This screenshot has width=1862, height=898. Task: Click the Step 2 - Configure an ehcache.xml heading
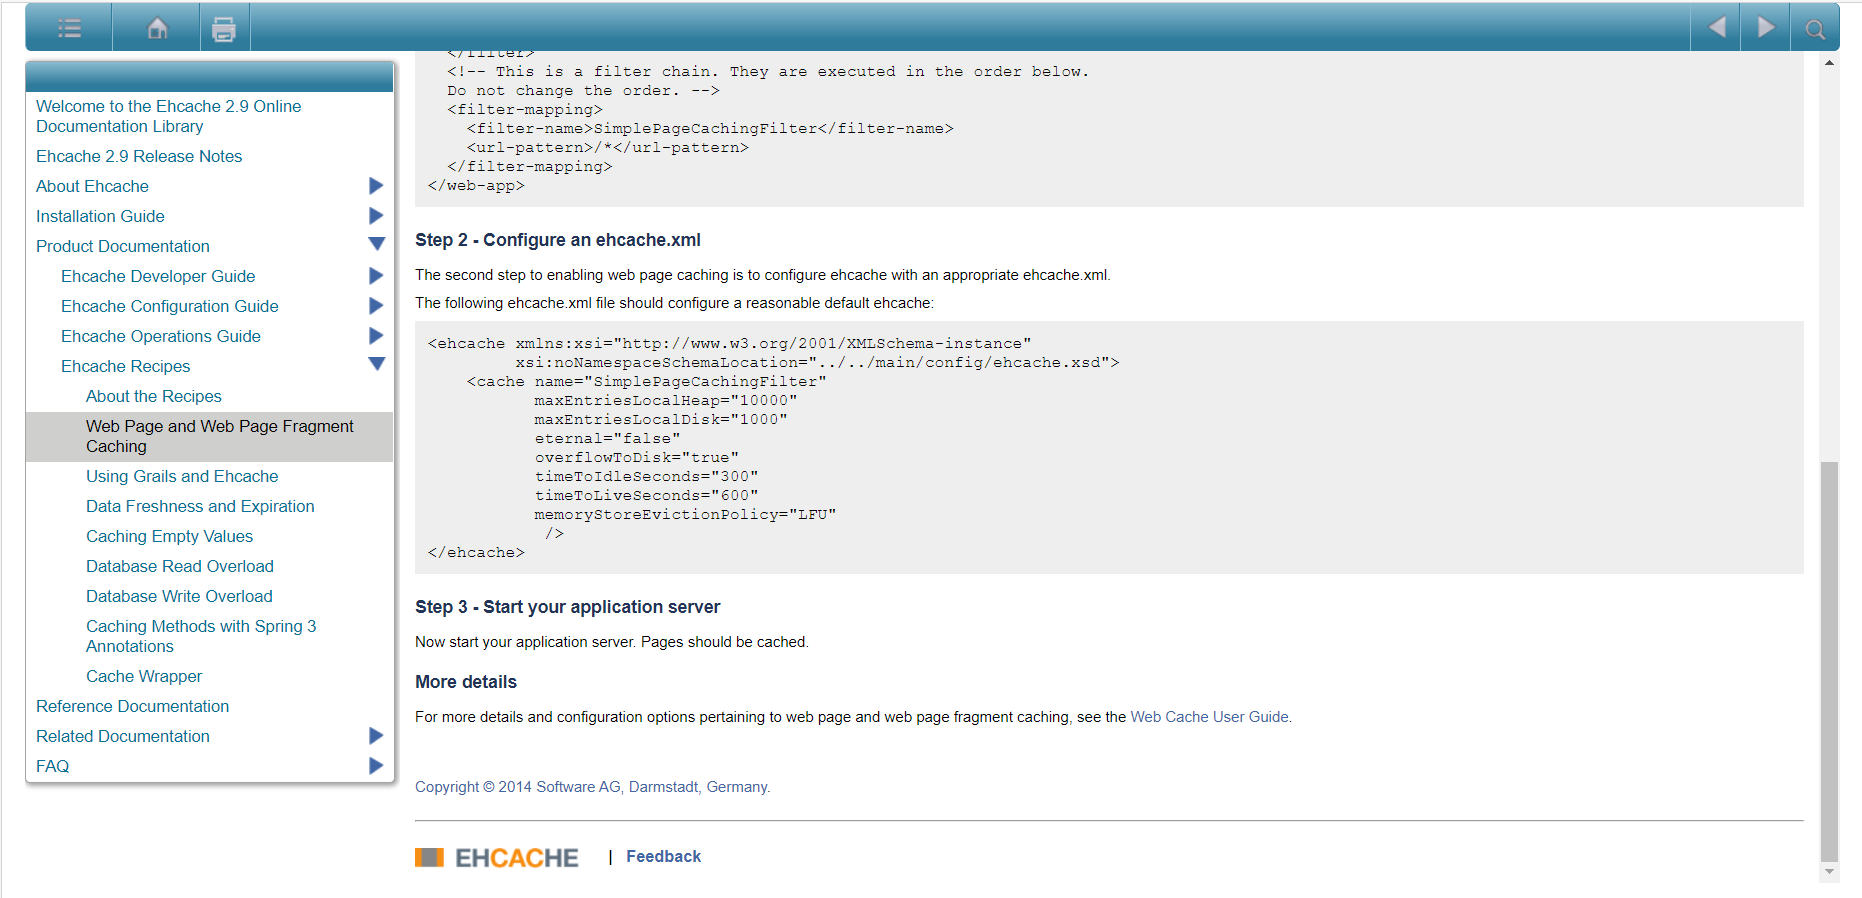558,240
